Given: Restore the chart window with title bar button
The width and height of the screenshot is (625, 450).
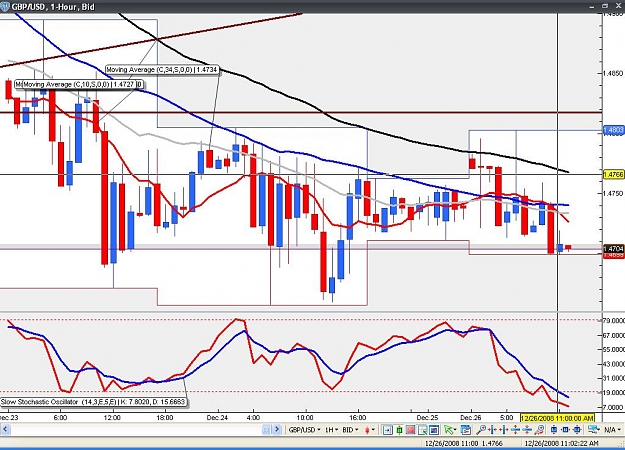Looking at the screenshot, I should tap(605, 6).
